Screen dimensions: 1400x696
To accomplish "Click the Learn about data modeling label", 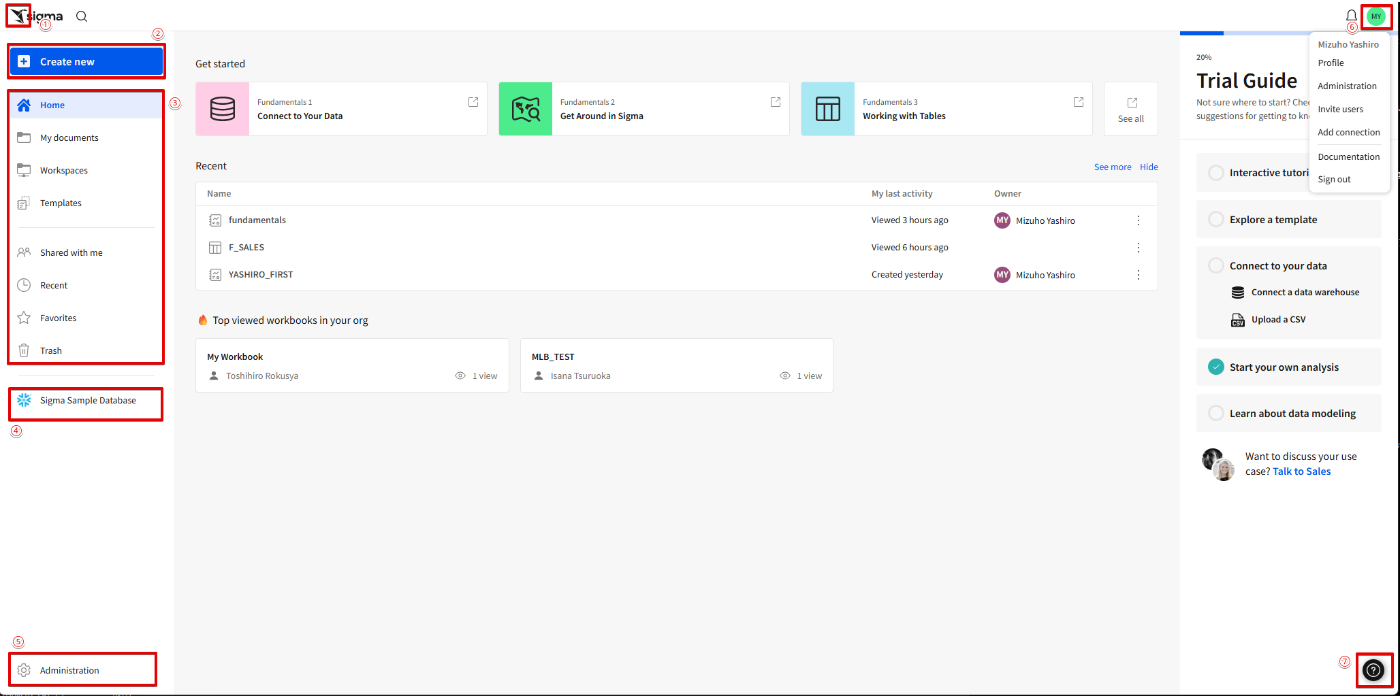I will coord(1293,413).
